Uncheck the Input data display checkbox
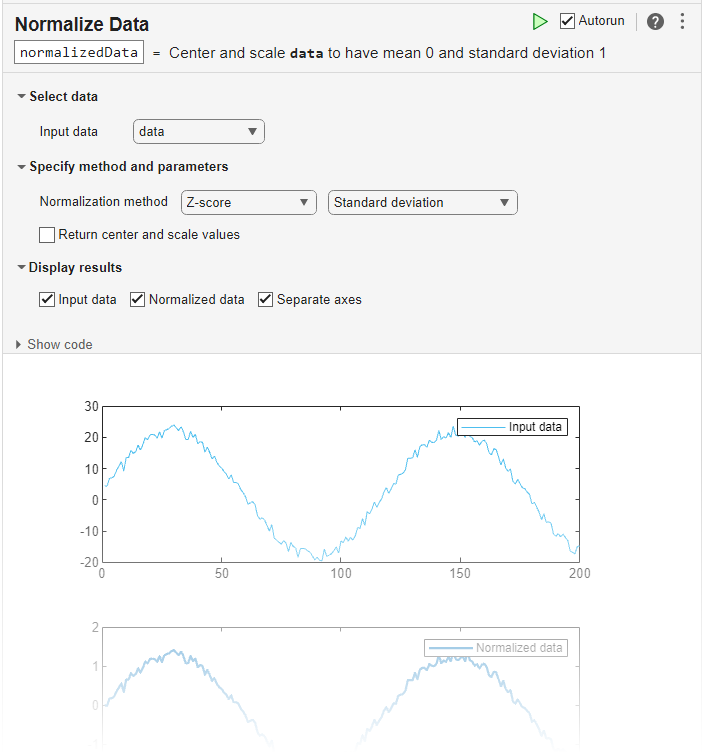This screenshot has height=753, width=705. [x=47, y=299]
